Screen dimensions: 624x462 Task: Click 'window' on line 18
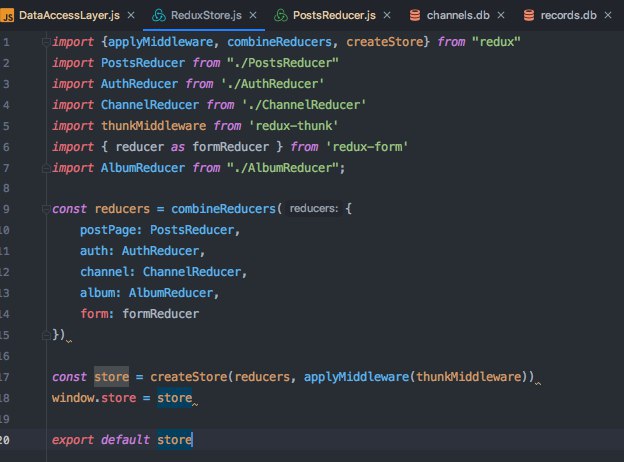click(73, 398)
